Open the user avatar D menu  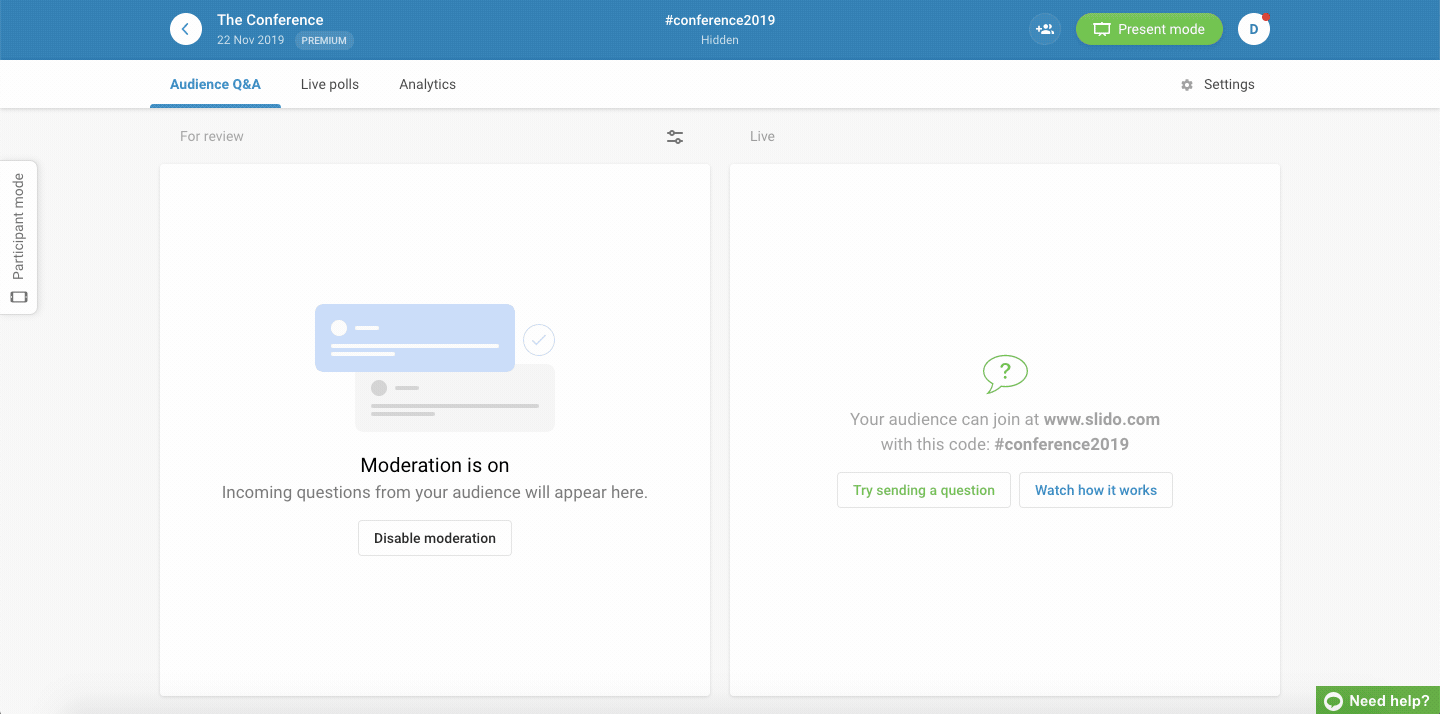(x=1254, y=29)
